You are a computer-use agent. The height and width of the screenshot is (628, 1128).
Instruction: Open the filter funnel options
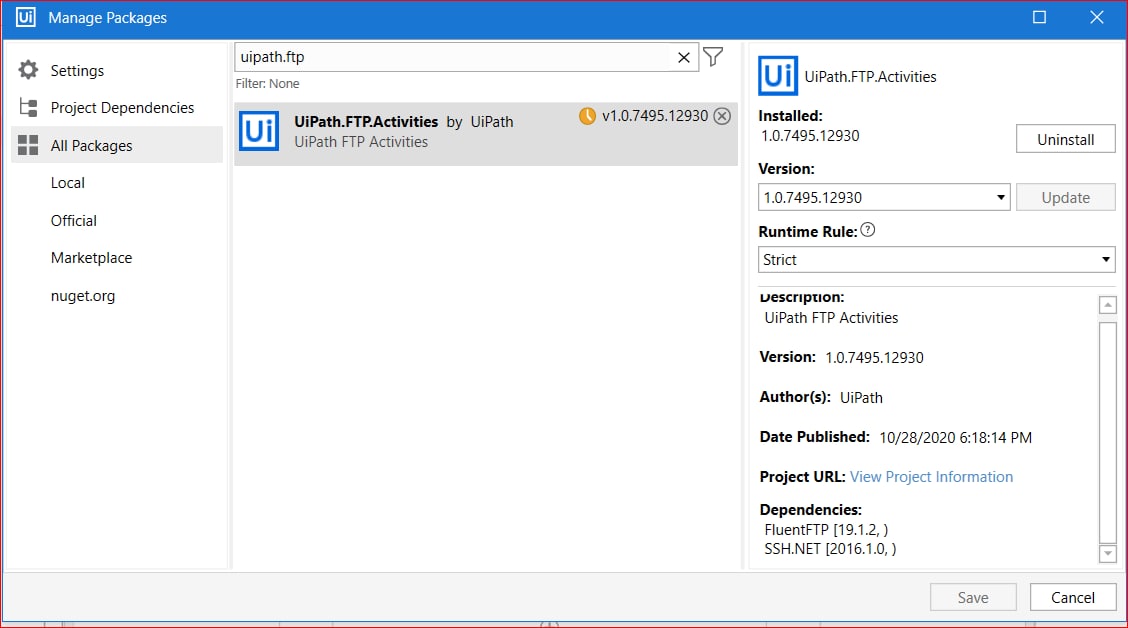[x=713, y=57]
